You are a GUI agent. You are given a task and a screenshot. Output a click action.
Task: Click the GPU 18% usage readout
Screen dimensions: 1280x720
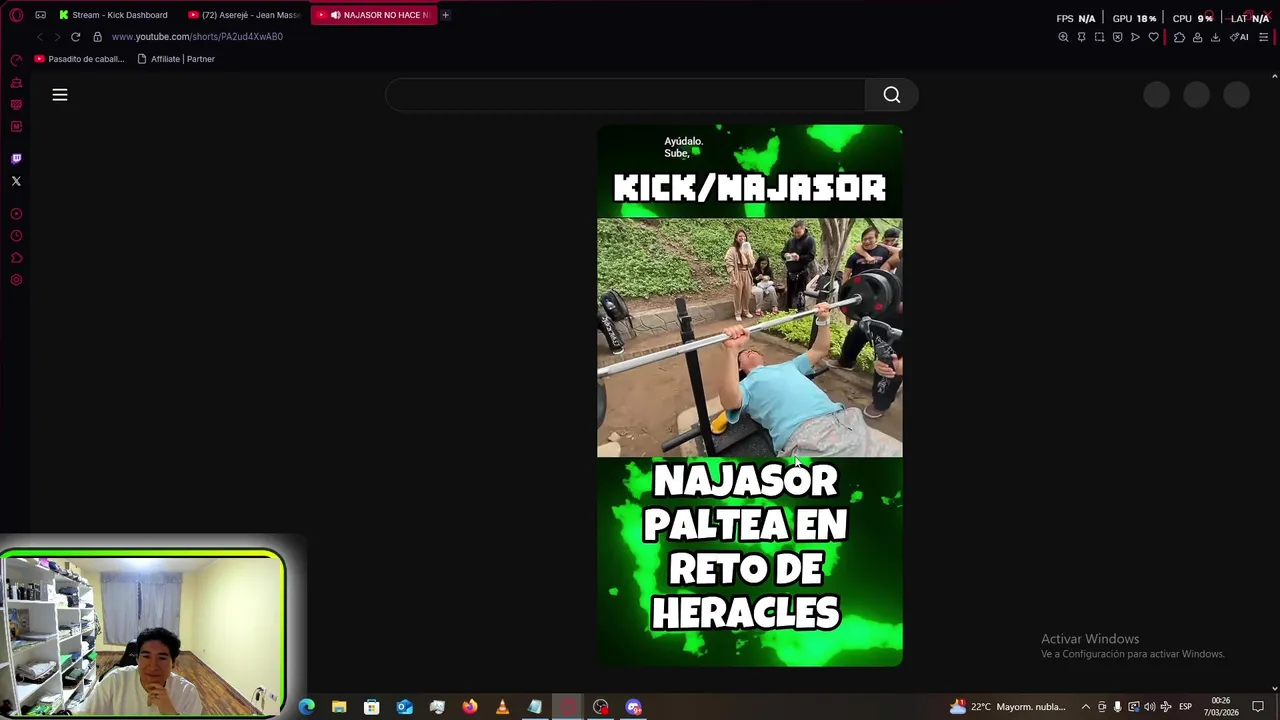click(1134, 18)
